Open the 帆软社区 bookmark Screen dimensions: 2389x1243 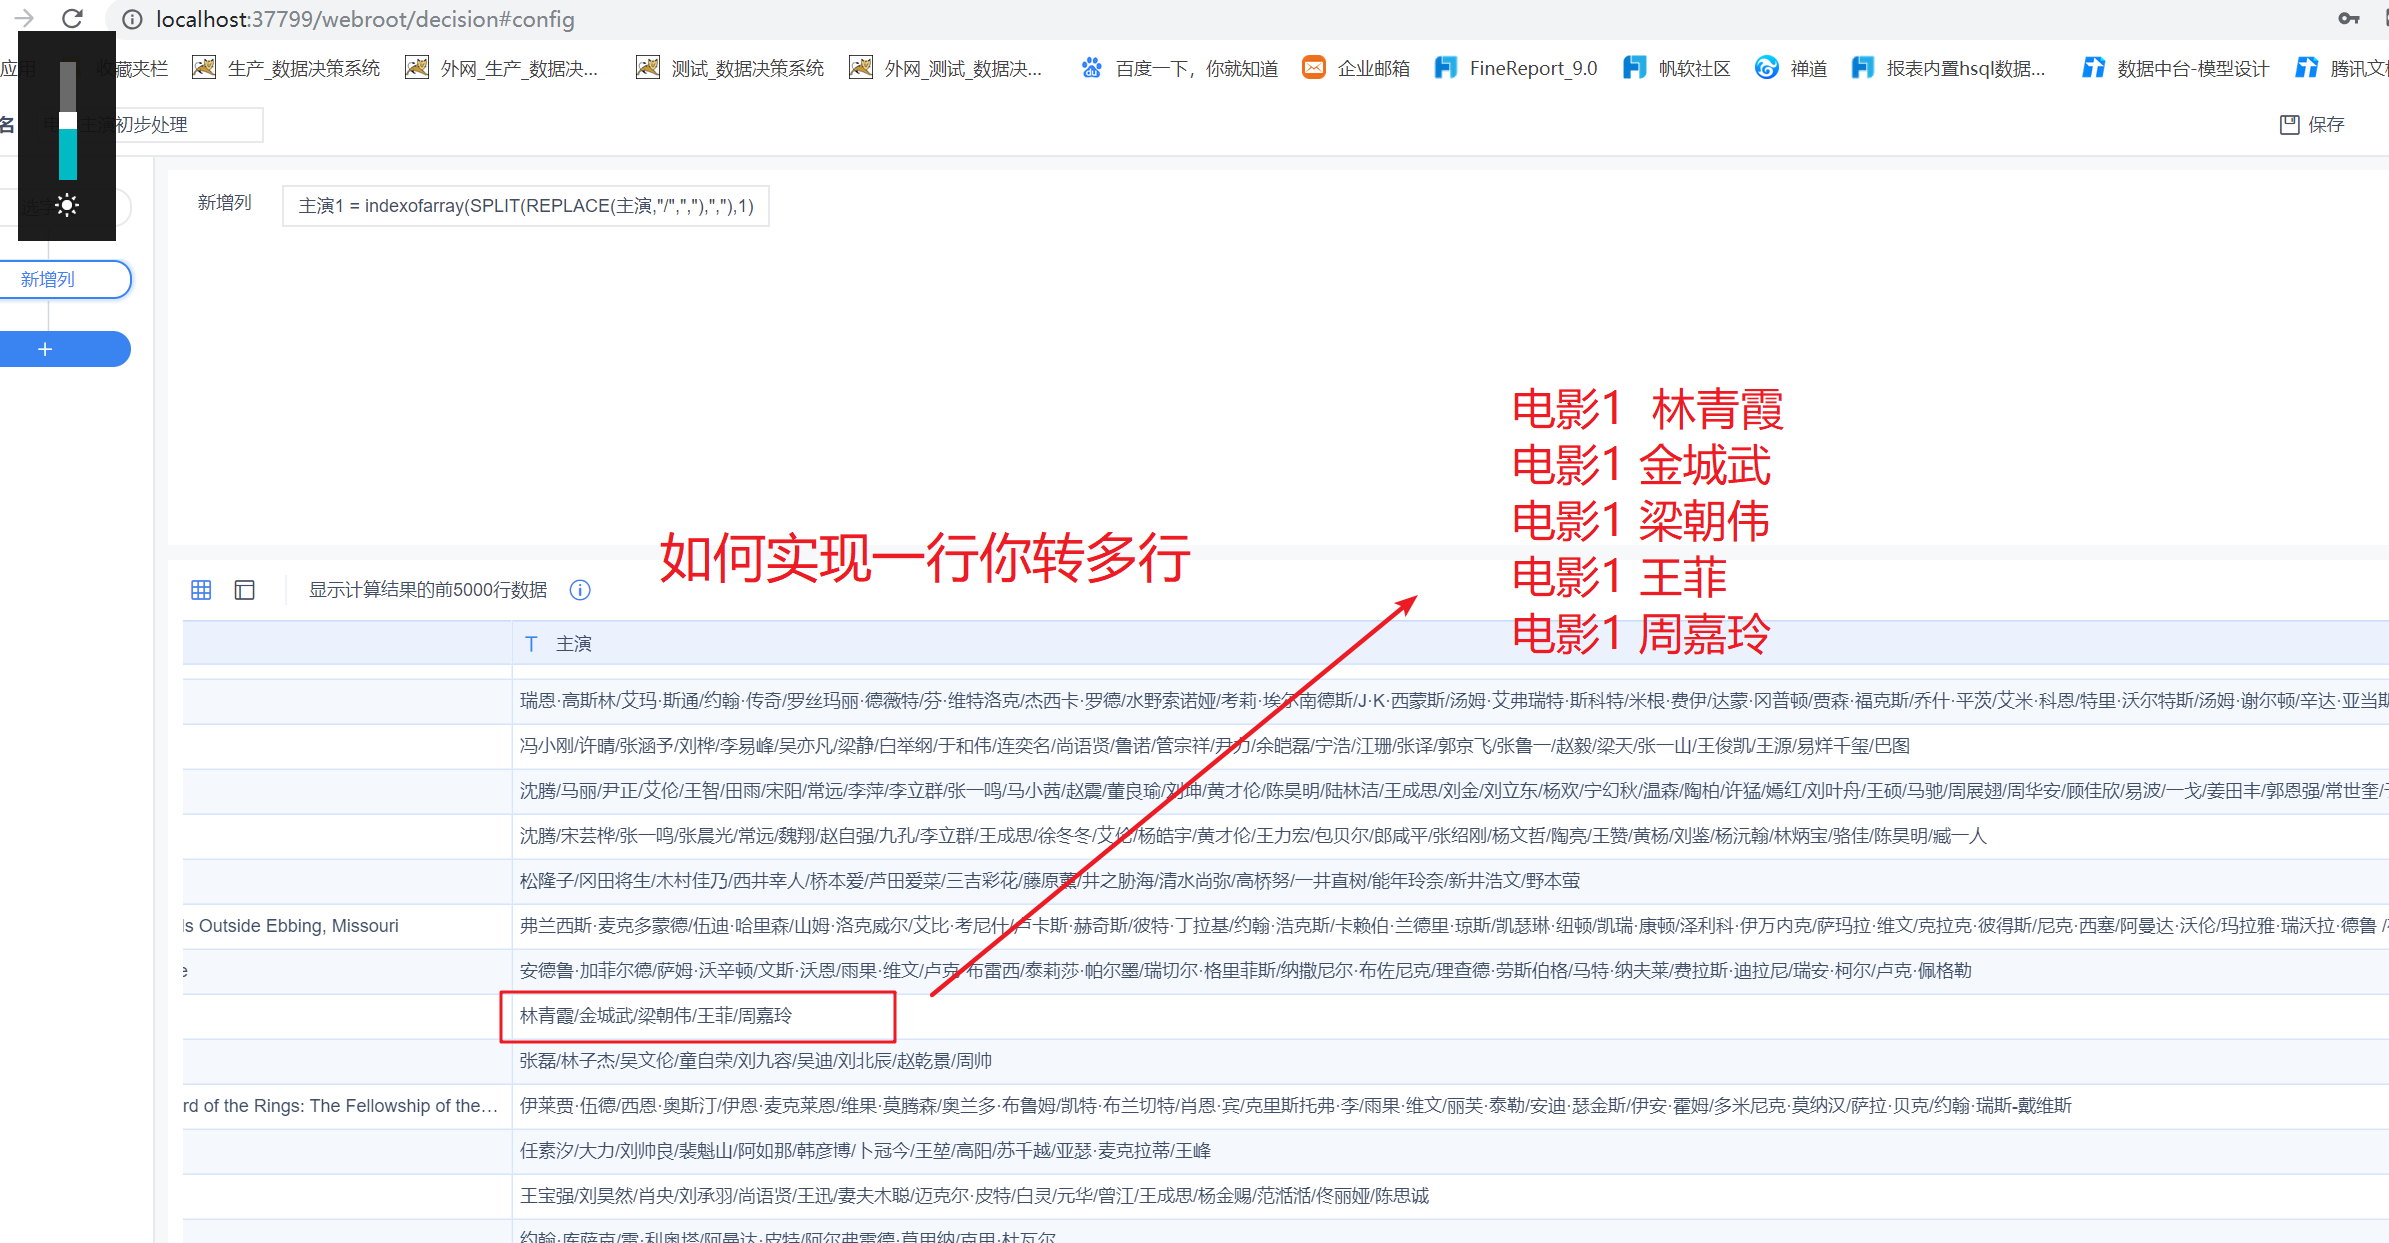[x=1677, y=68]
